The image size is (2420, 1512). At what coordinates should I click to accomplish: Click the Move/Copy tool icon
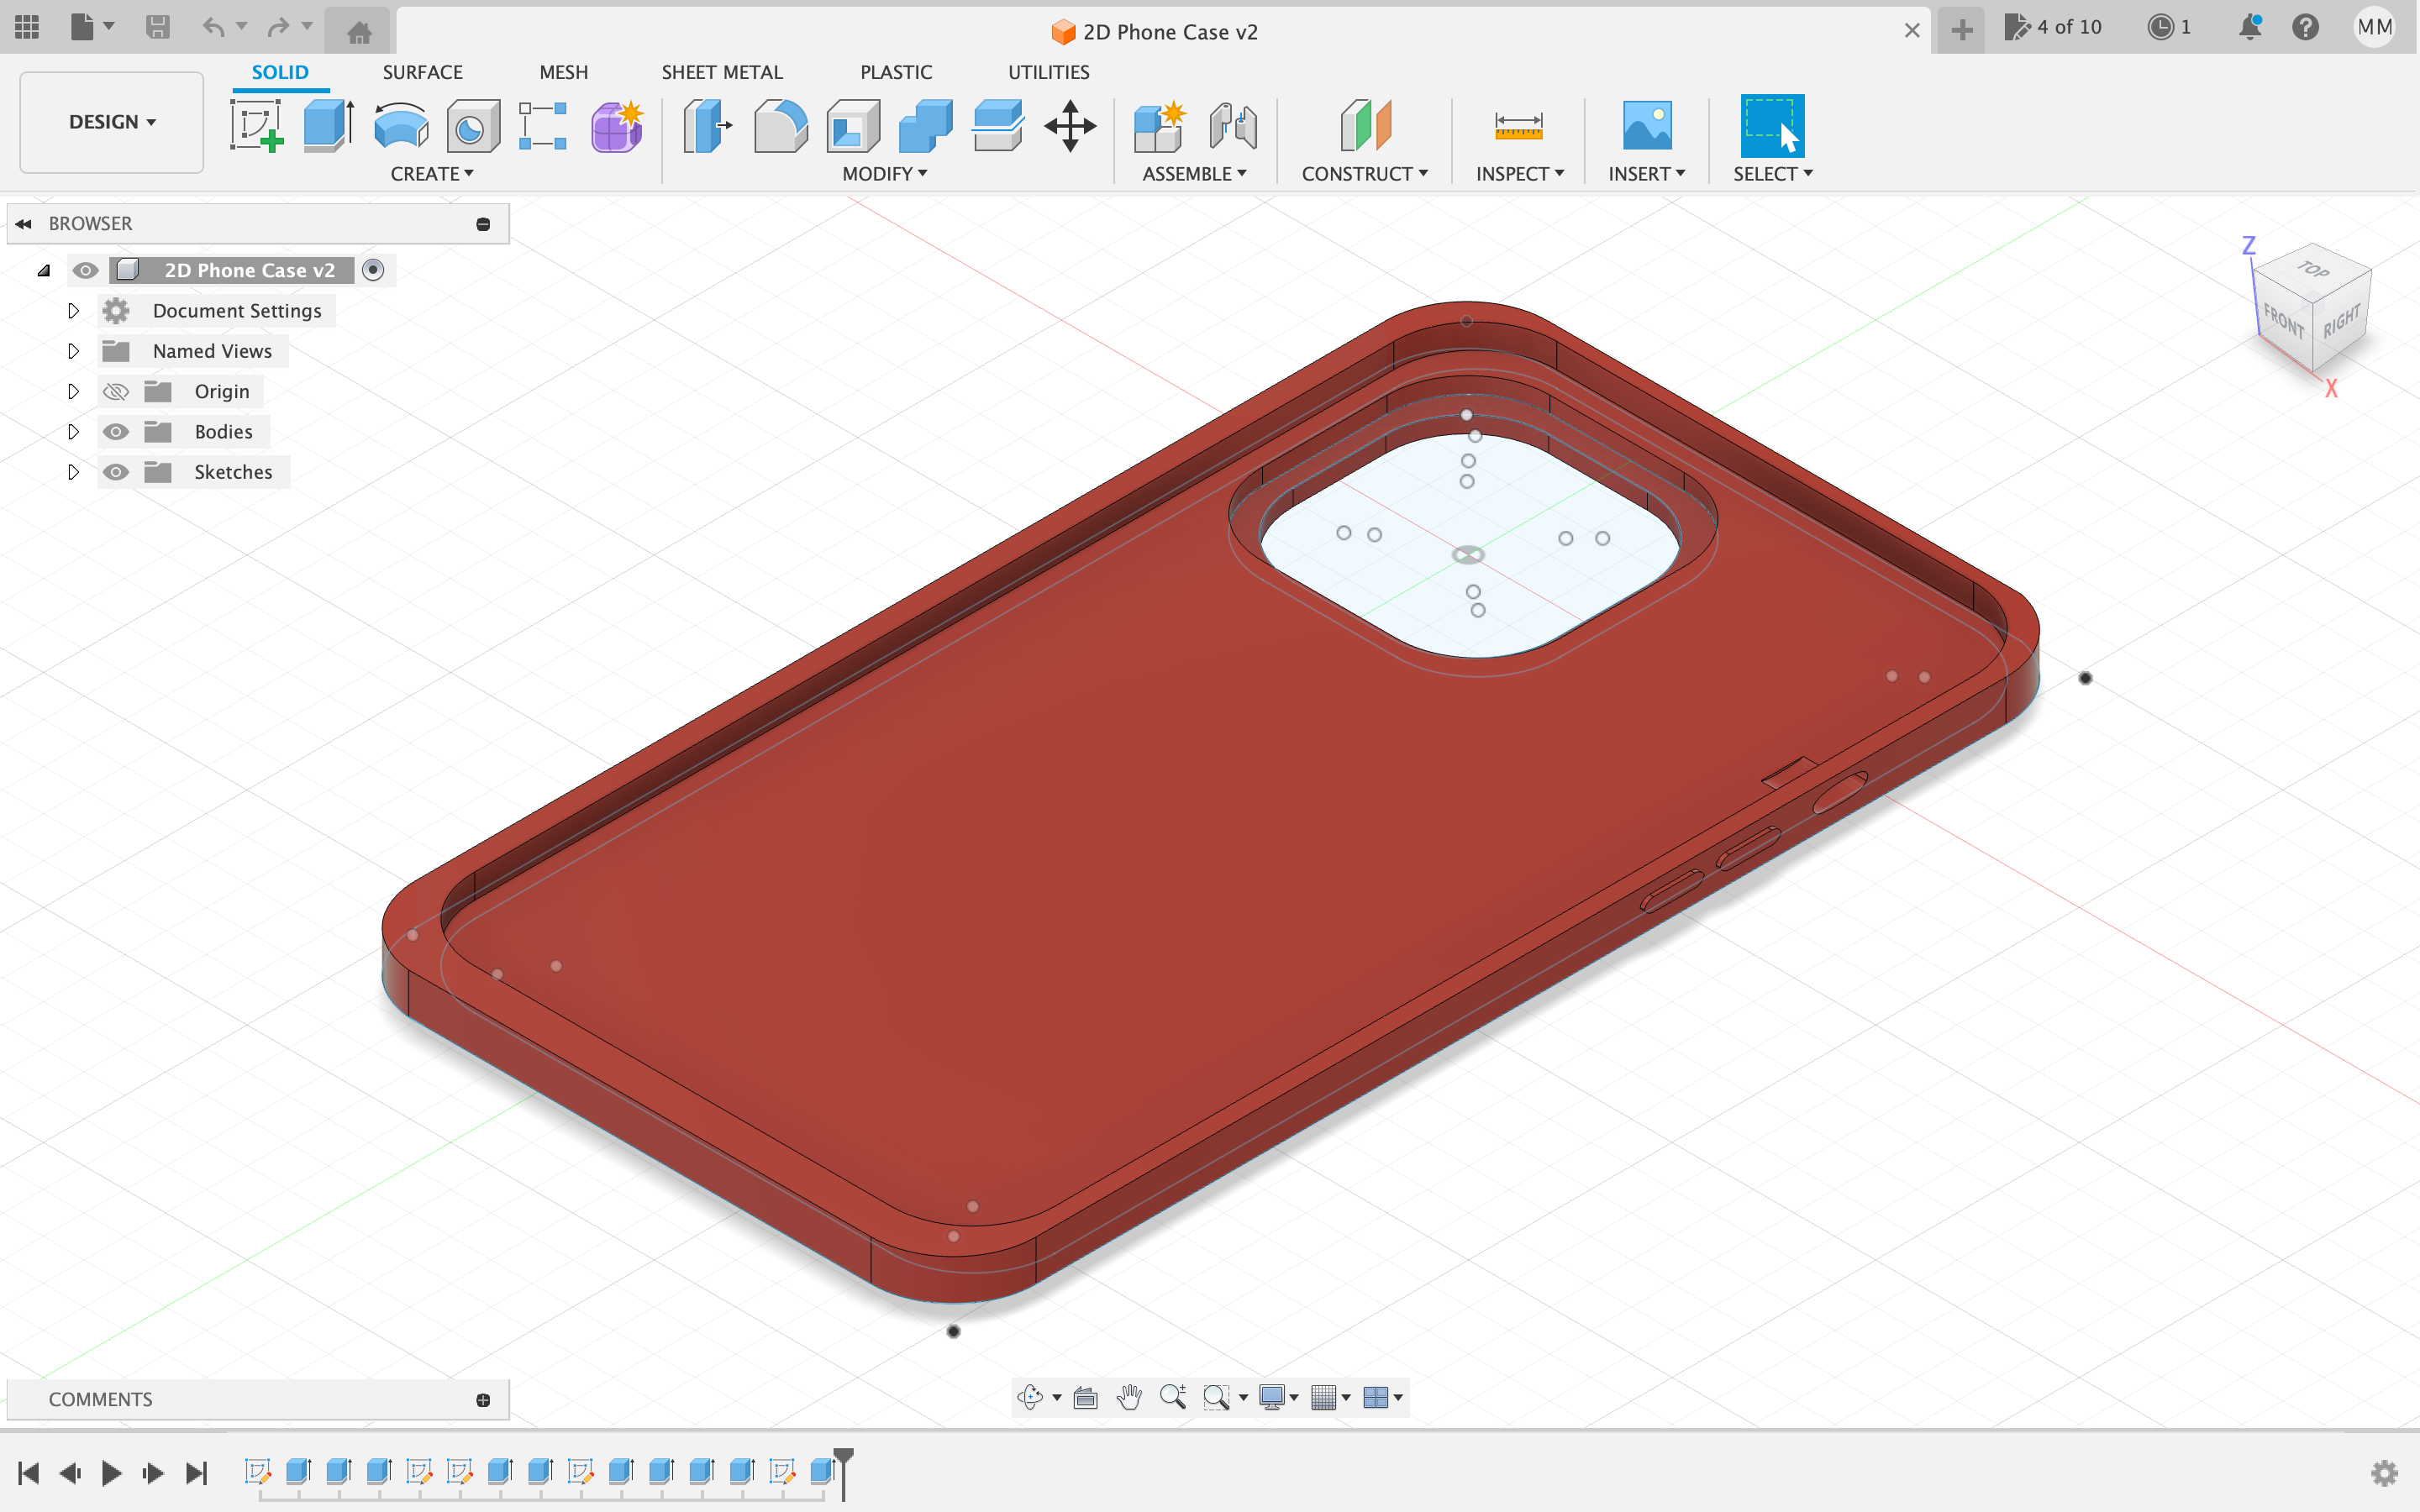pos(1070,126)
